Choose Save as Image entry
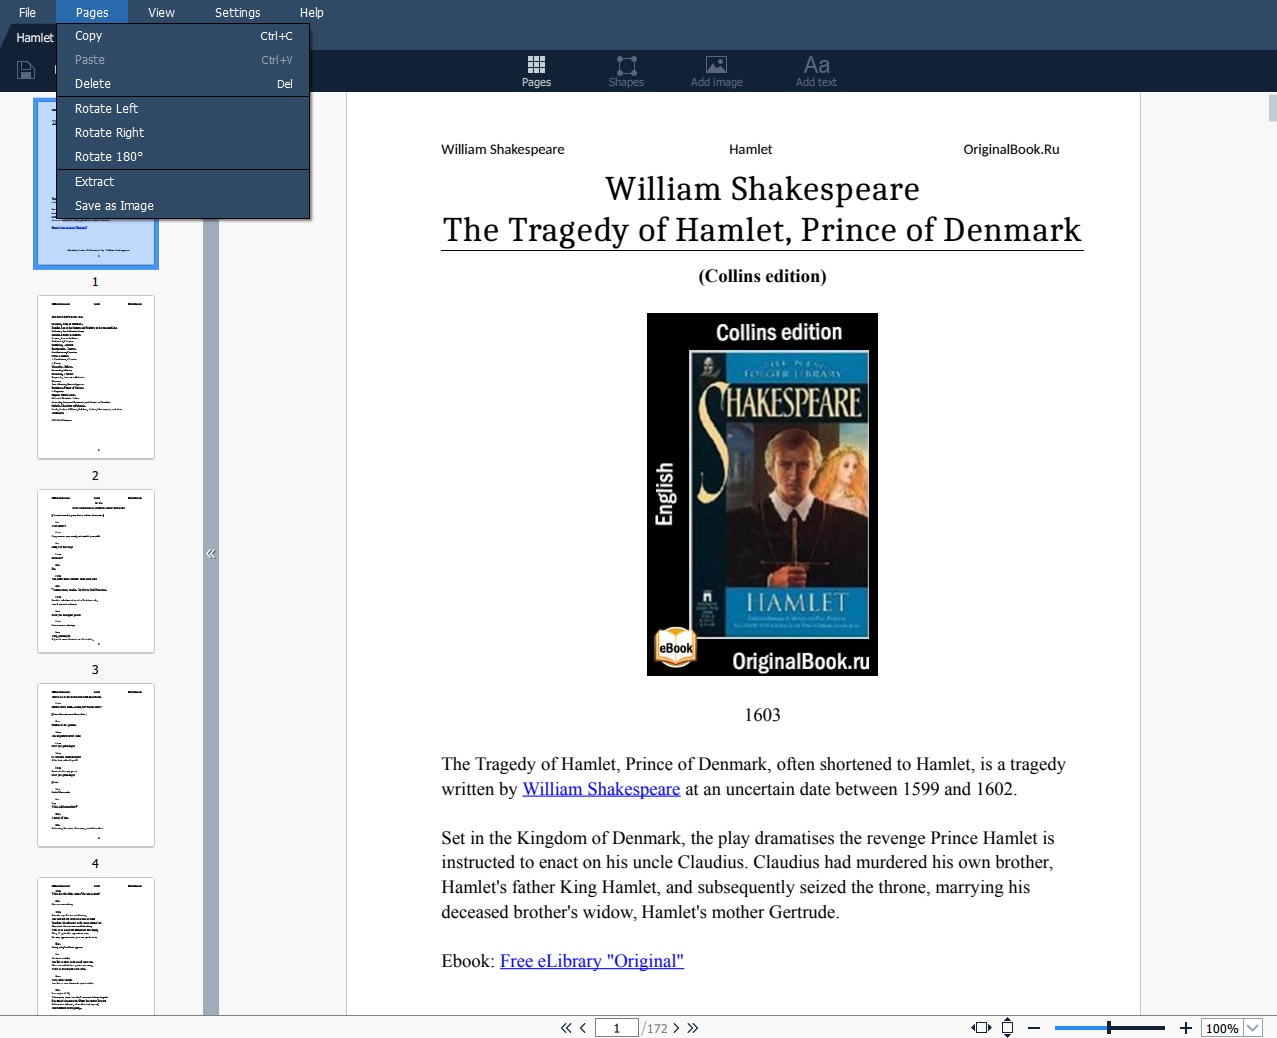The height and width of the screenshot is (1038, 1277). 184,206
